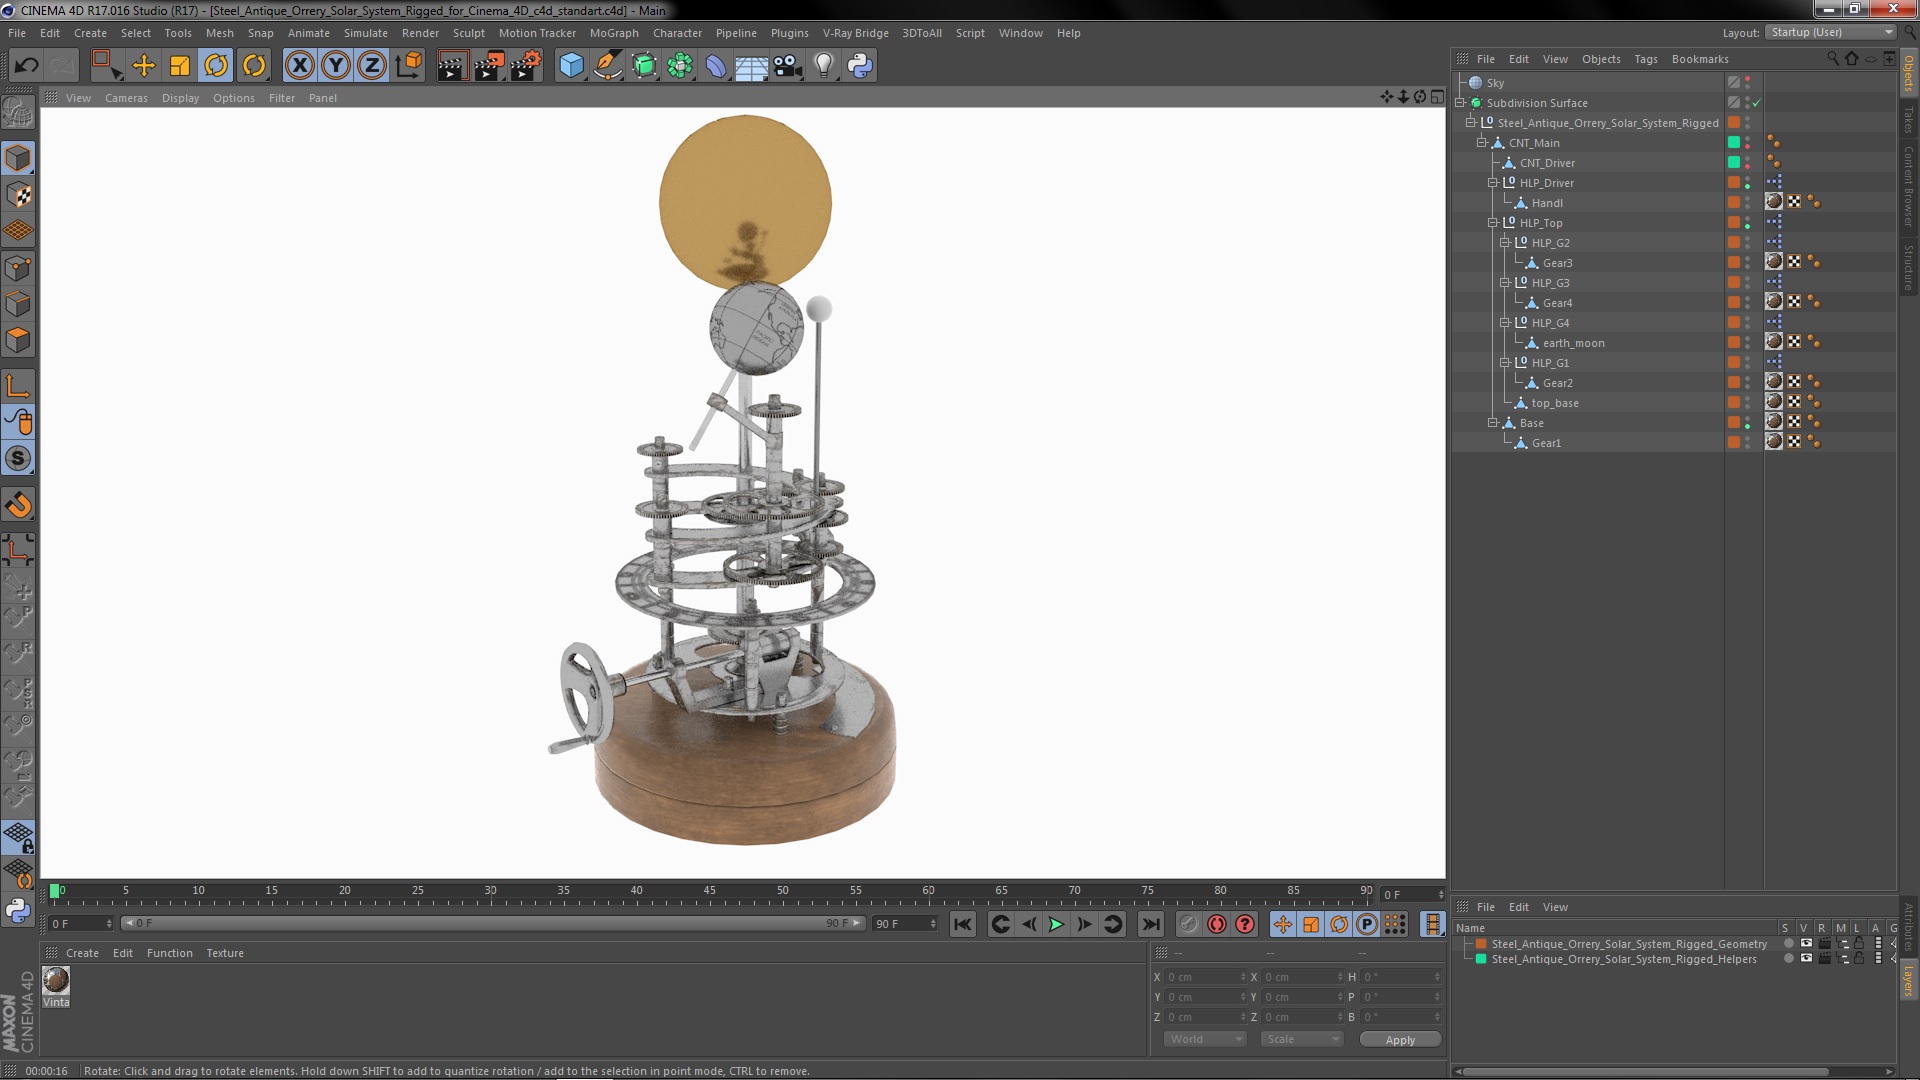The width and height of the screenshot is (1920, 1080).
Task: Select the Rotate tool
Action: click(217, 66)
